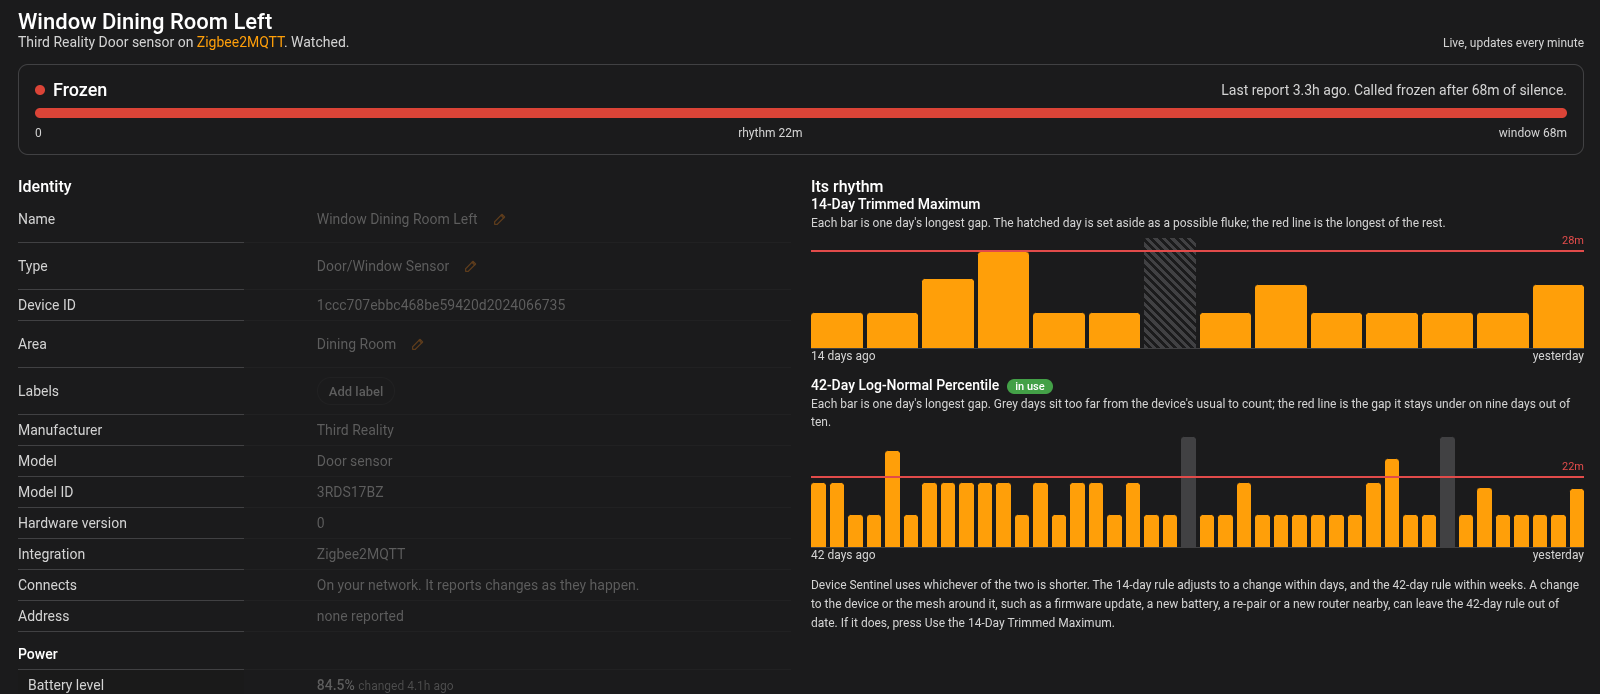Click the Door sensor model value
This screenshot has width=1600, height=694.
click(354, 461)
